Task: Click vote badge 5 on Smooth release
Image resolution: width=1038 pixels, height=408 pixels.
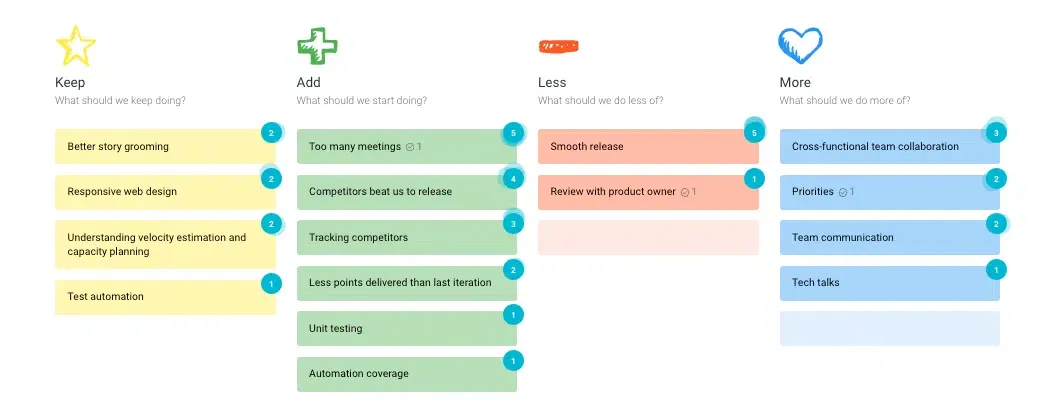Action: [754, 133]
